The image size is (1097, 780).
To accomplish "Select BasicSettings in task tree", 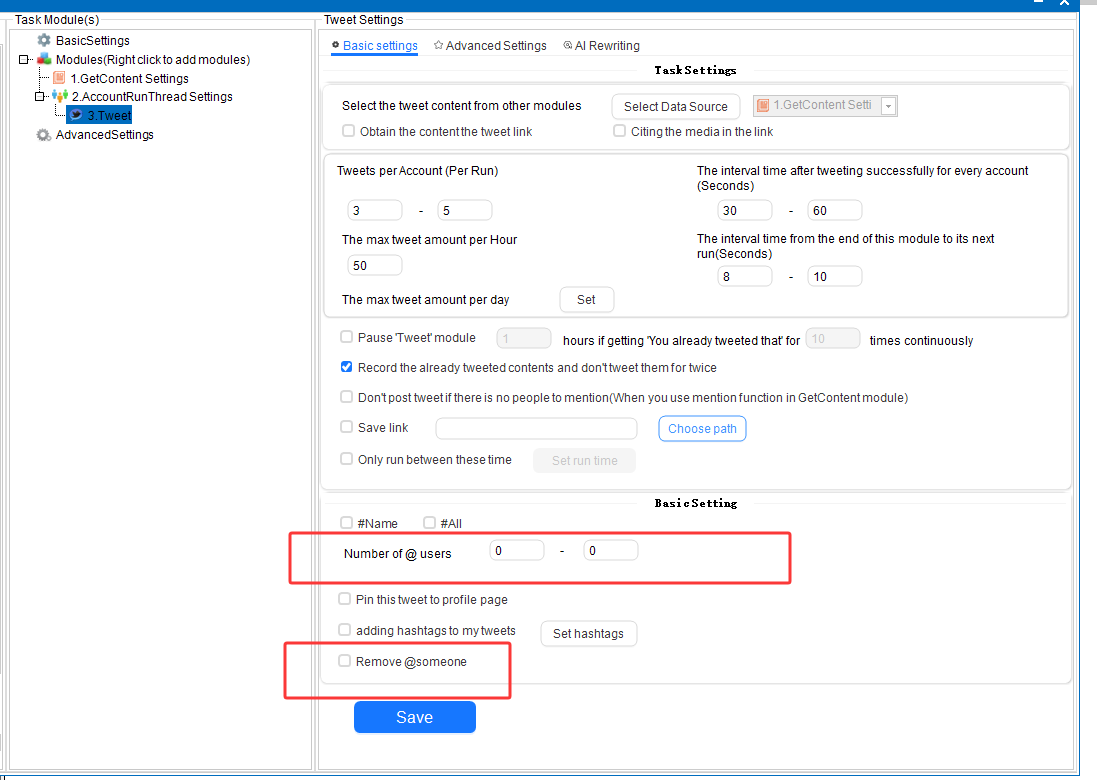I will 92,41.
